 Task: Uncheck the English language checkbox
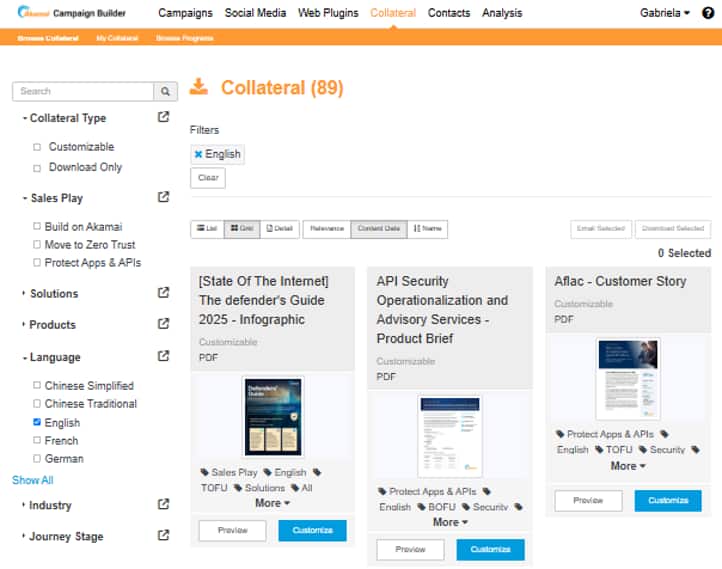pos(37,422)
